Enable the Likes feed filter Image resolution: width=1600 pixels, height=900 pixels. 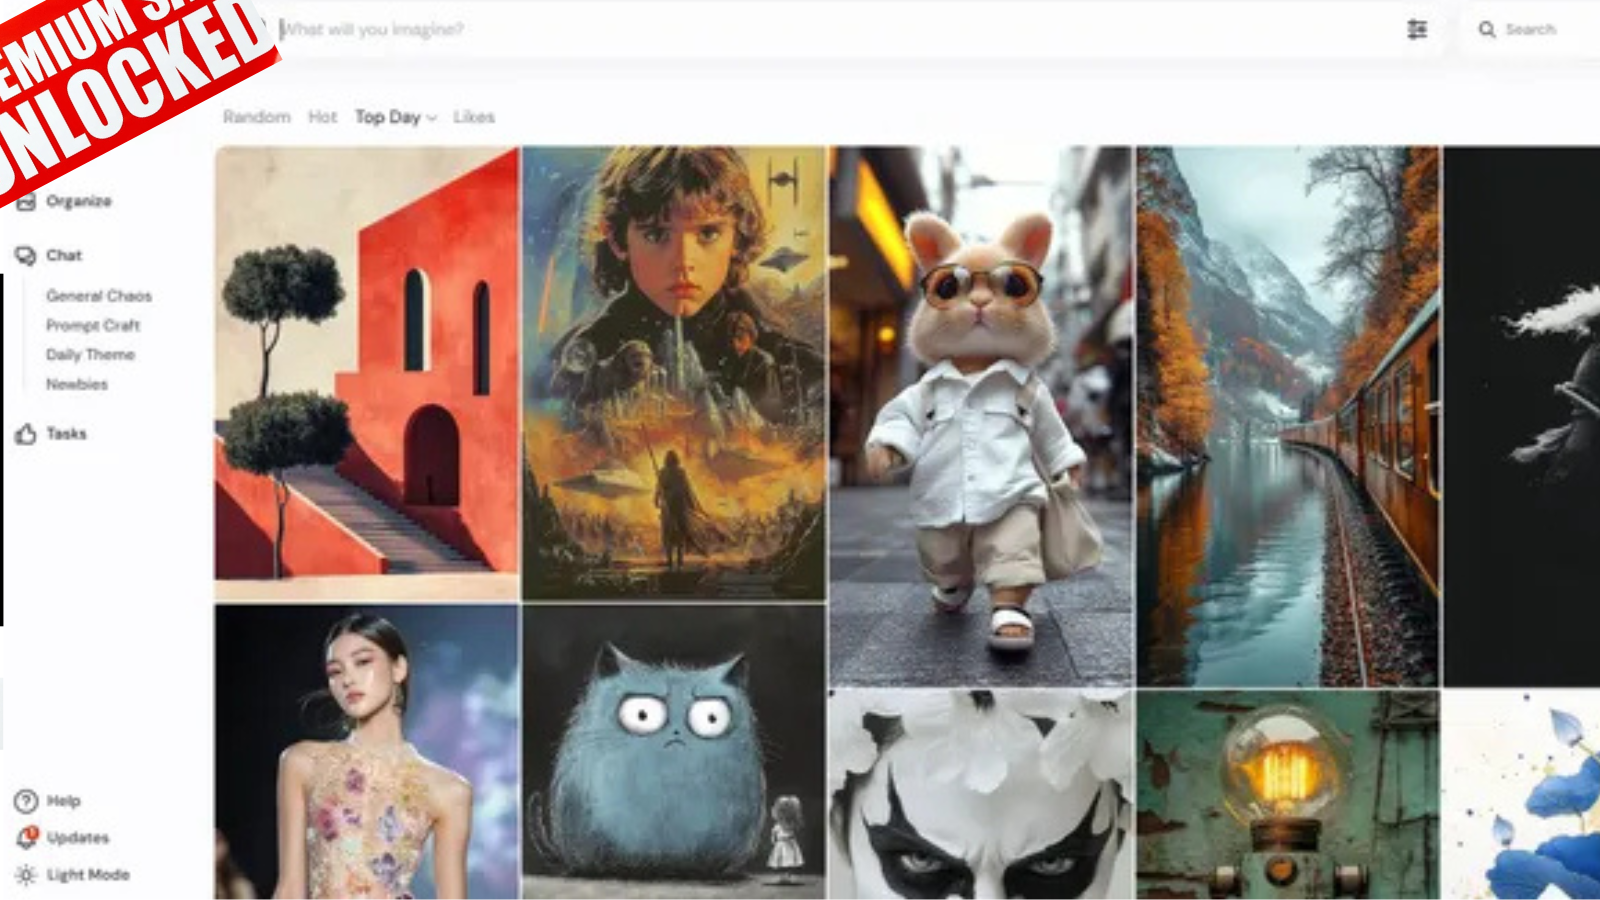[x=472, y=117]
